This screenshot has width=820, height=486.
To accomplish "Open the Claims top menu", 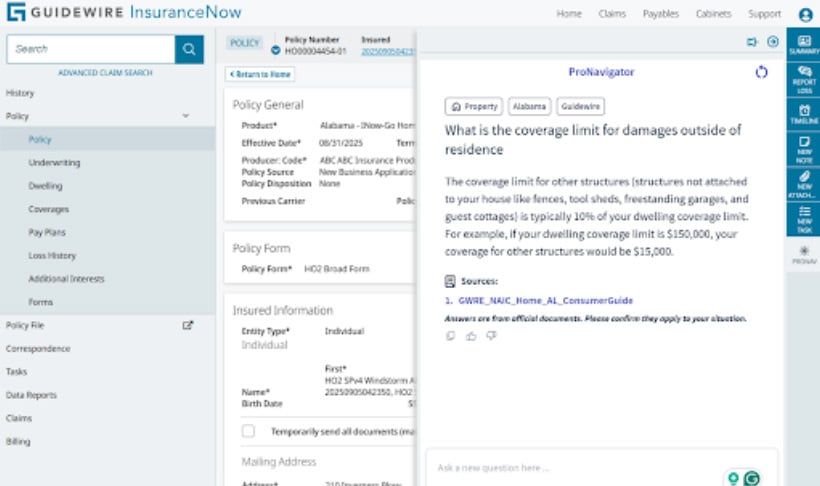I will (x=612, y=14).
